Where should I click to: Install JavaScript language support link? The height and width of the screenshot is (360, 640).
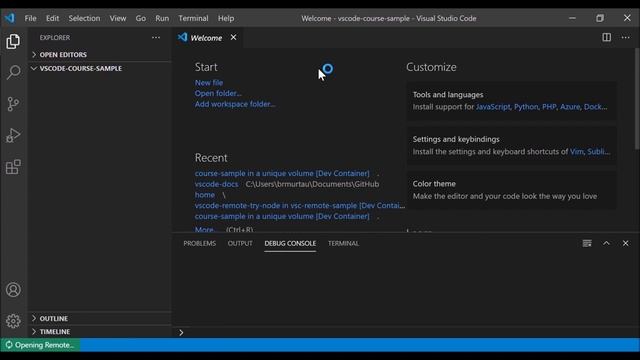click(x=493, y=107)
